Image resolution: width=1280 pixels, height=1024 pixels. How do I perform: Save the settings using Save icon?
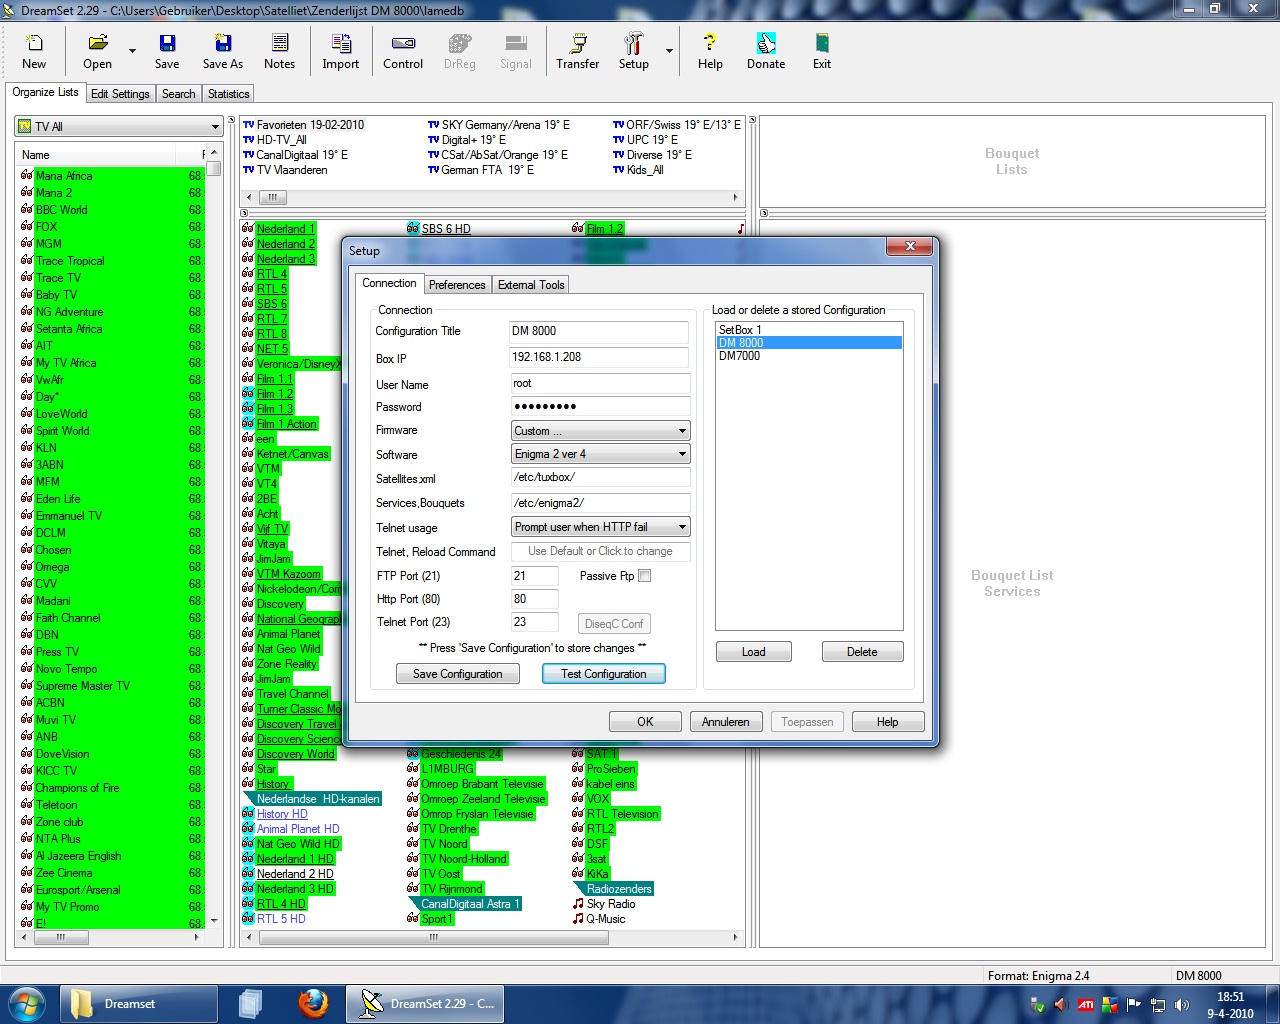(167, 52)
